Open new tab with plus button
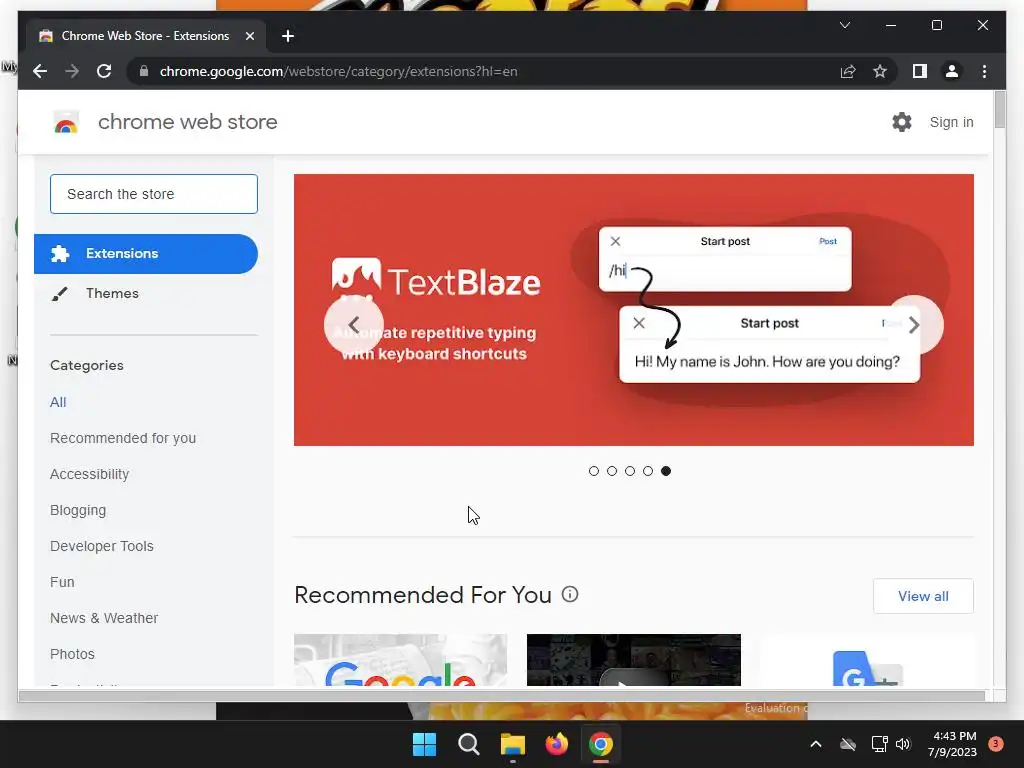The width and height of the screenshot is (1024, 768). pyautogui.click(x=287, y=36)
